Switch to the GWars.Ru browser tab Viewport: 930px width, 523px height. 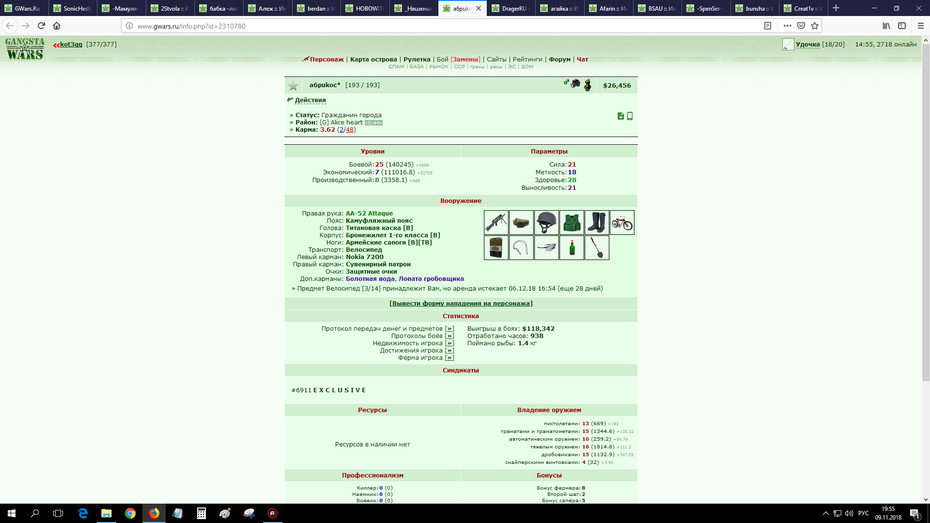pos(24,8)
